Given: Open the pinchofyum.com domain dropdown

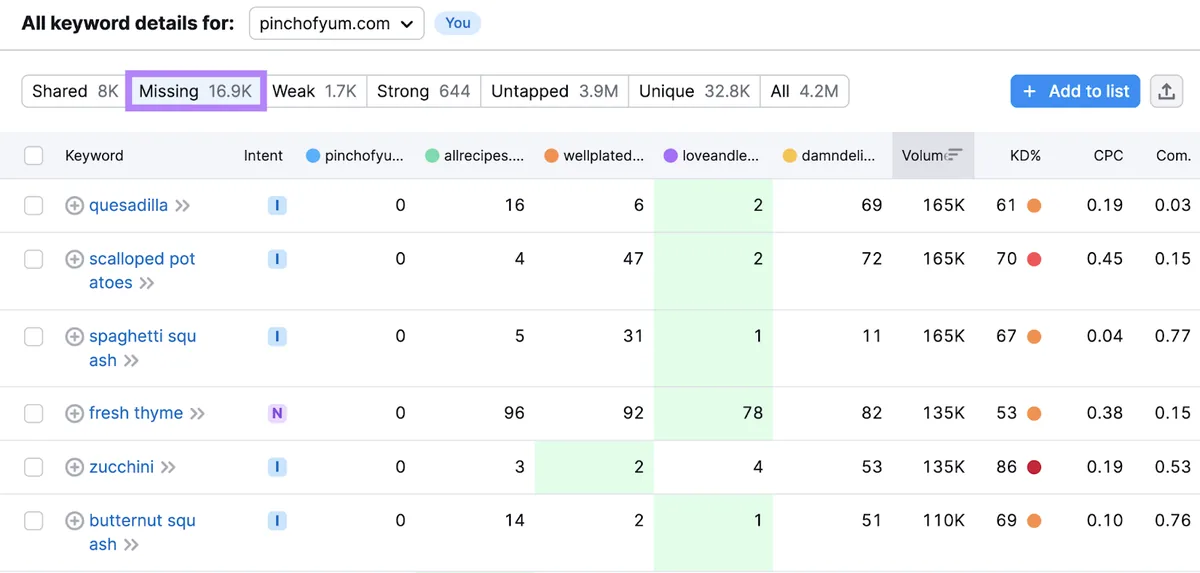Looking at the screenshot, I should pos(336,23).
